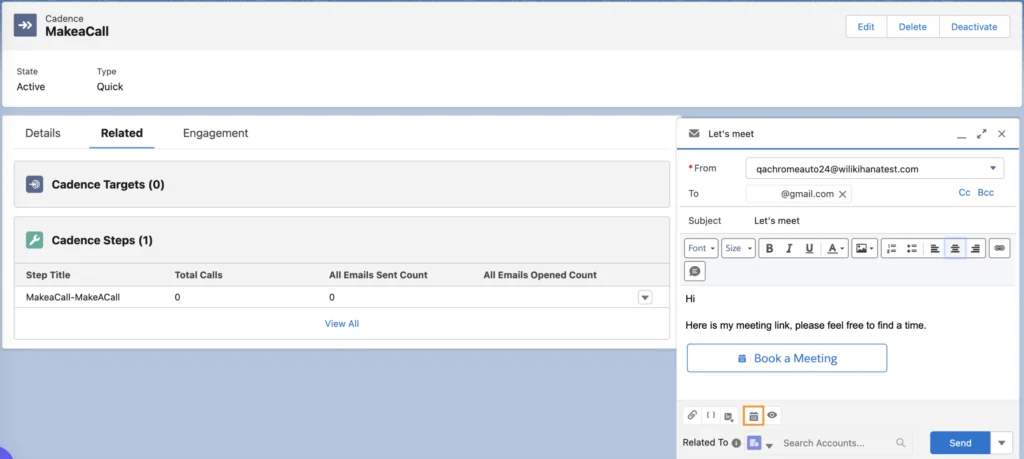The width and height of the screenshot is (1024, 459).
Task: Click the Total Calls column header
Action: pyautogui.click(x=199, y=275)
